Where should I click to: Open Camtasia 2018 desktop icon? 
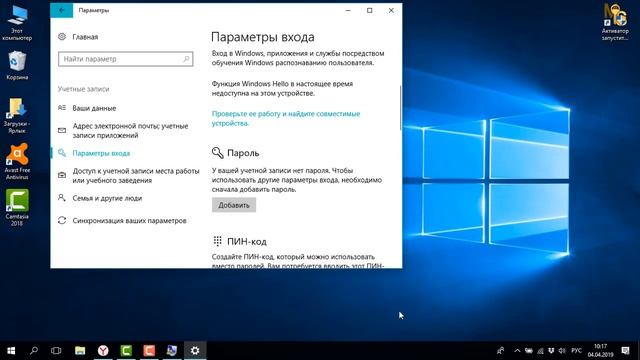[x=17, y=208]
